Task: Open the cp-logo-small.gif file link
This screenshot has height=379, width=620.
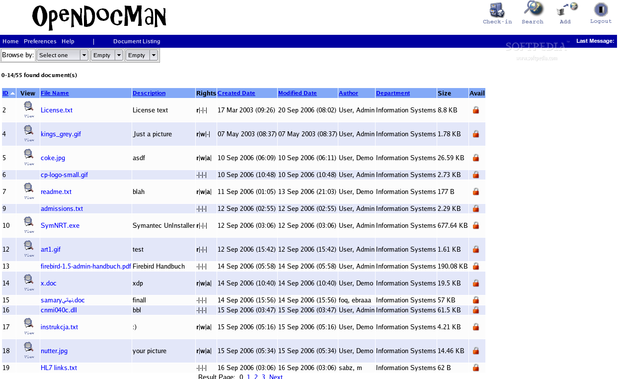Action: pos(64,175)
